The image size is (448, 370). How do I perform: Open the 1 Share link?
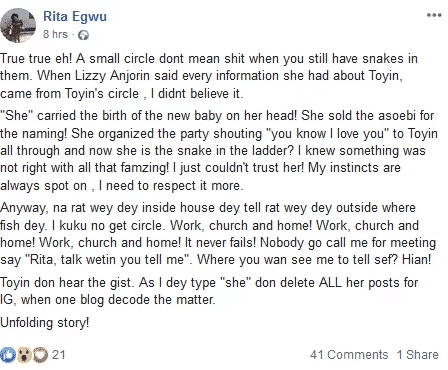click(418, 355)
